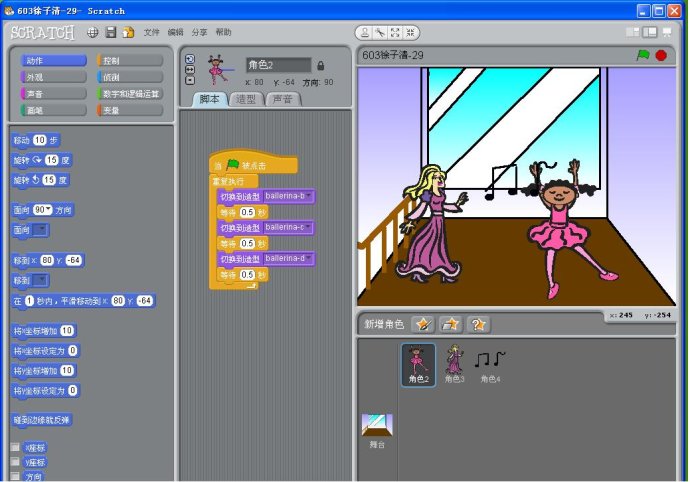The height and width of the screenshot is (482, 690).
Task: Set rotation style to can rotate
Action: tap(190, 59)
